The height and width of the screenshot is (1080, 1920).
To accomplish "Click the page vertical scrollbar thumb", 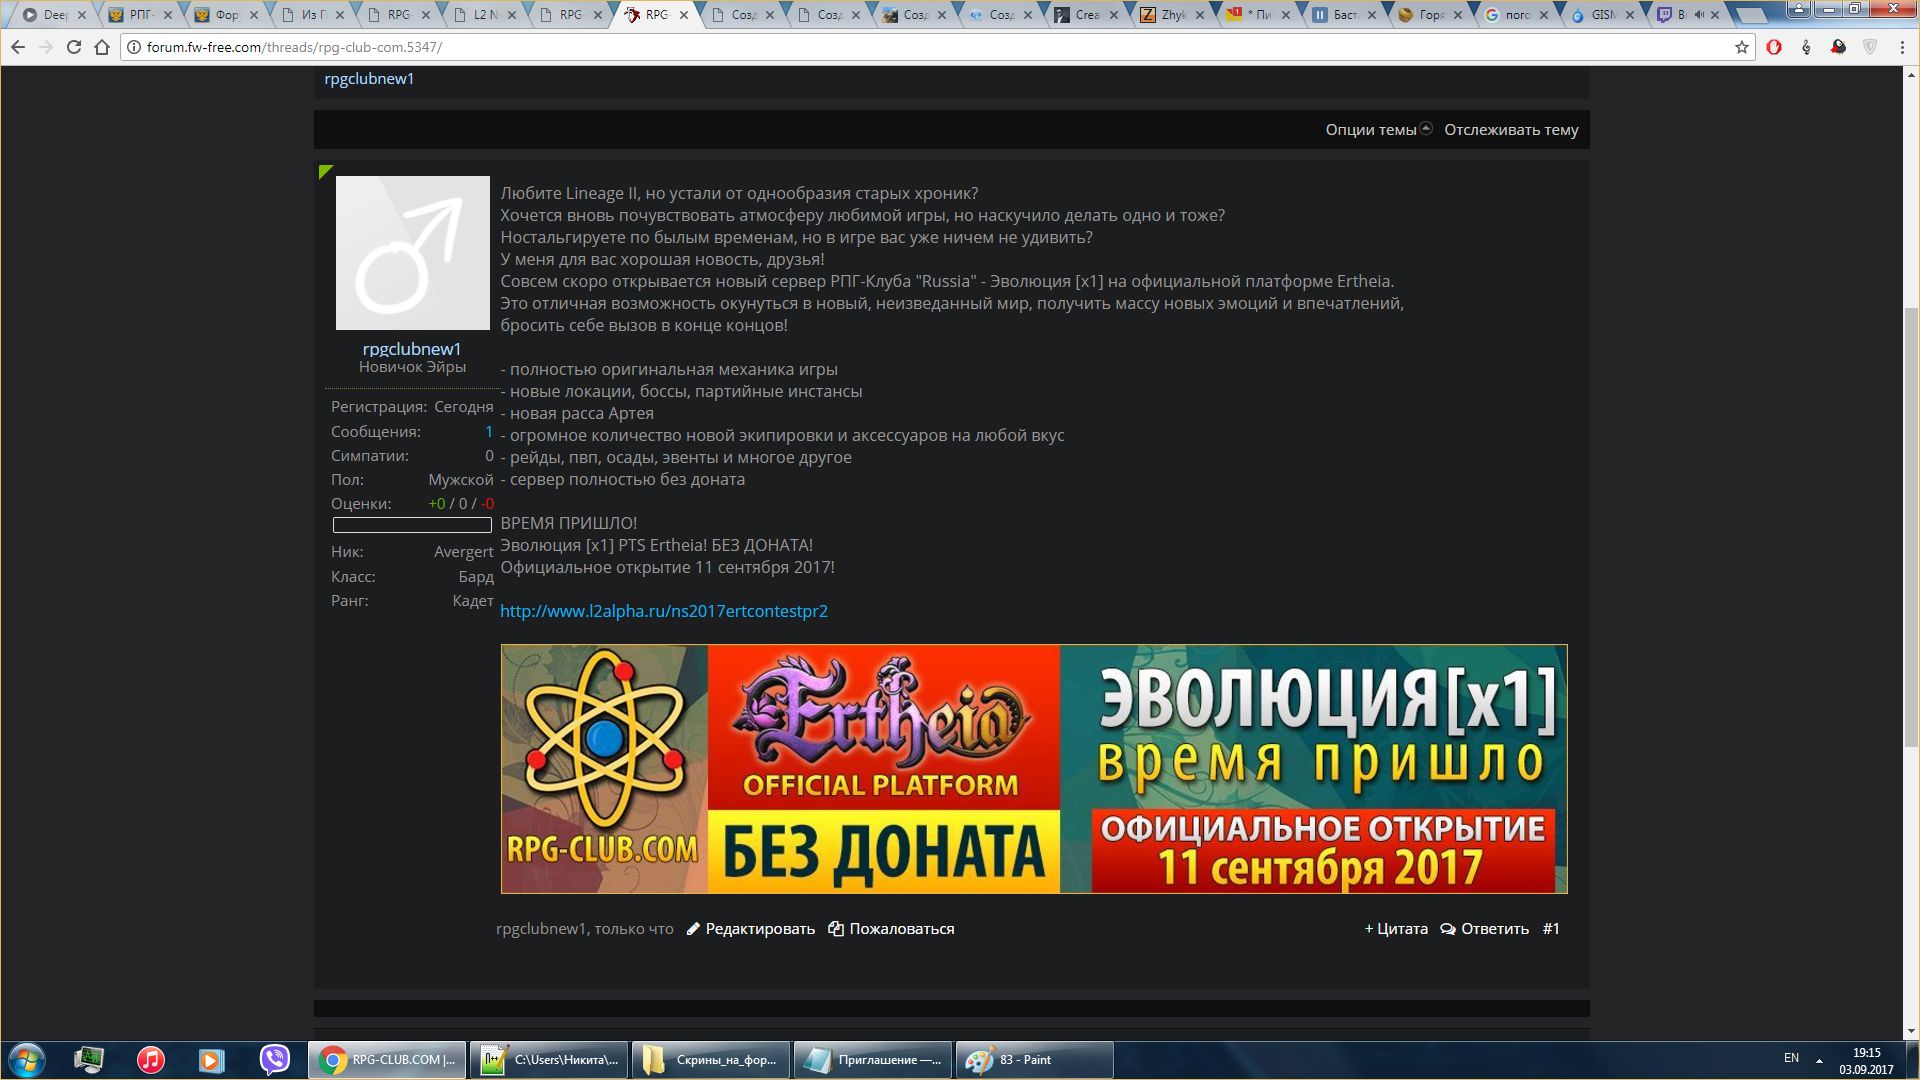I will (x=1911, y=525).
